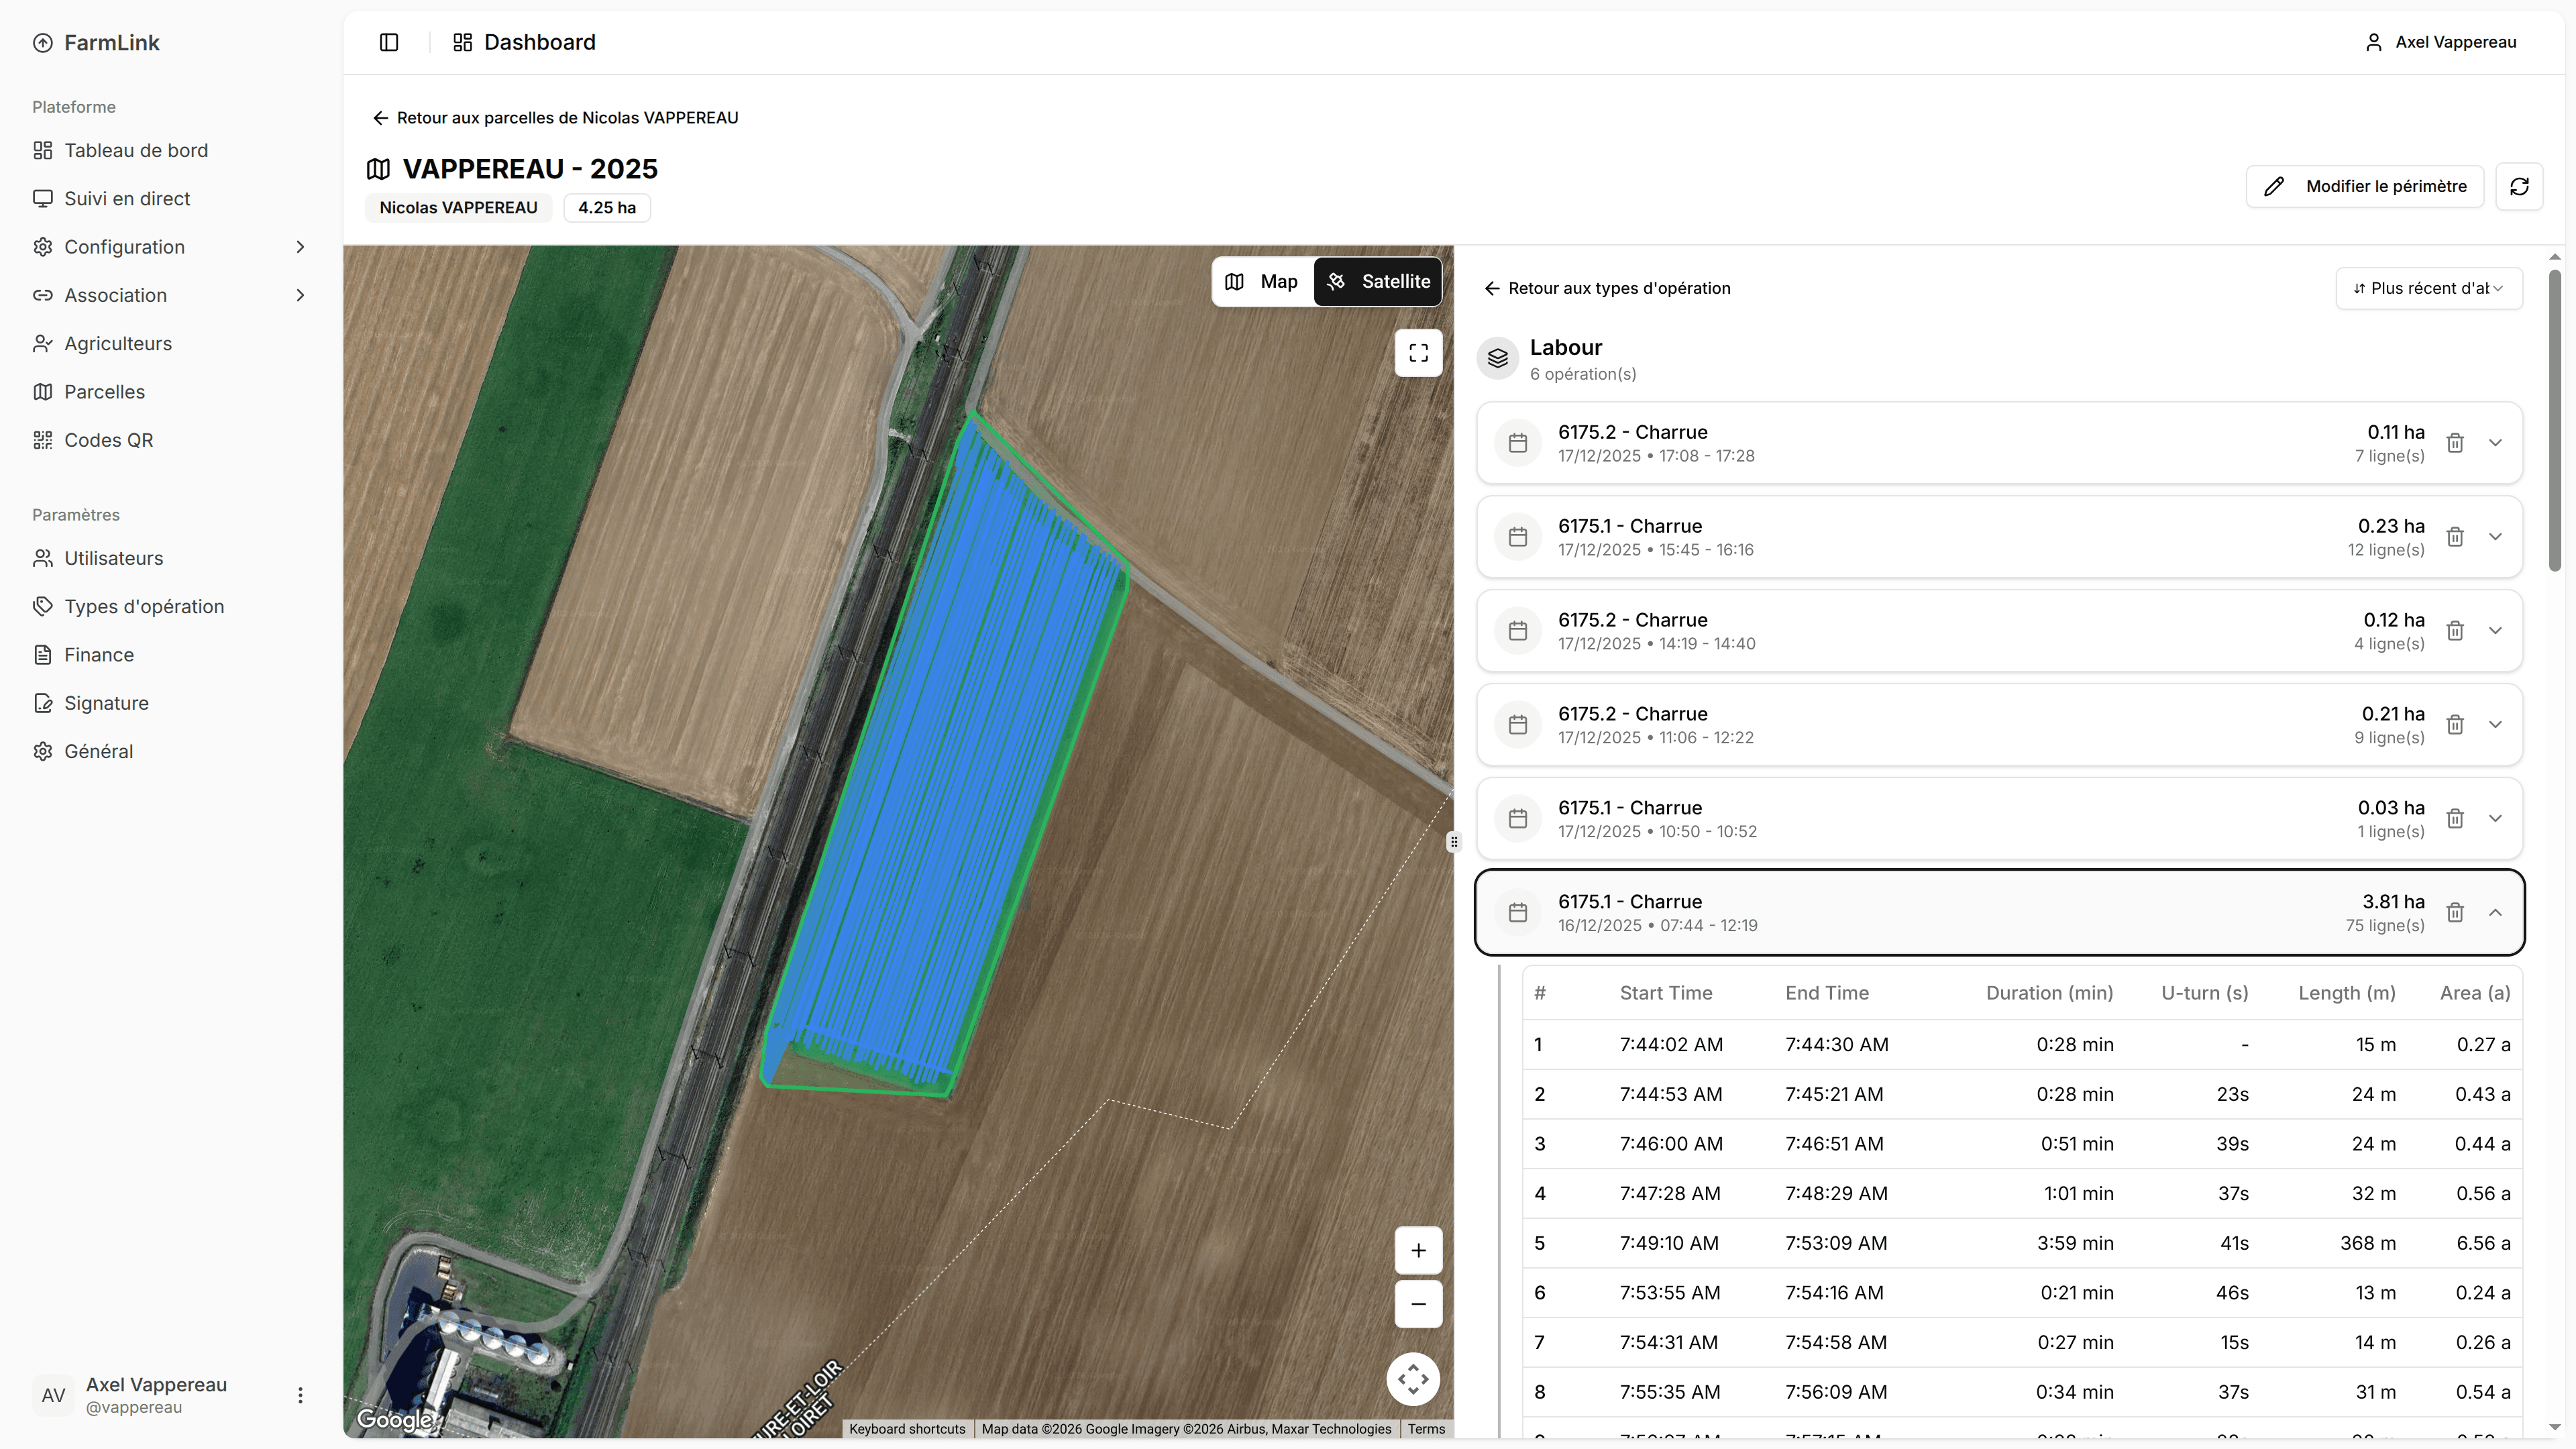Image resolution: width=2576 pixels, height=1449 pixels.
Task: Click the panel resize handle beside map
Action: pyautogui.click(x=1453, y=842)
